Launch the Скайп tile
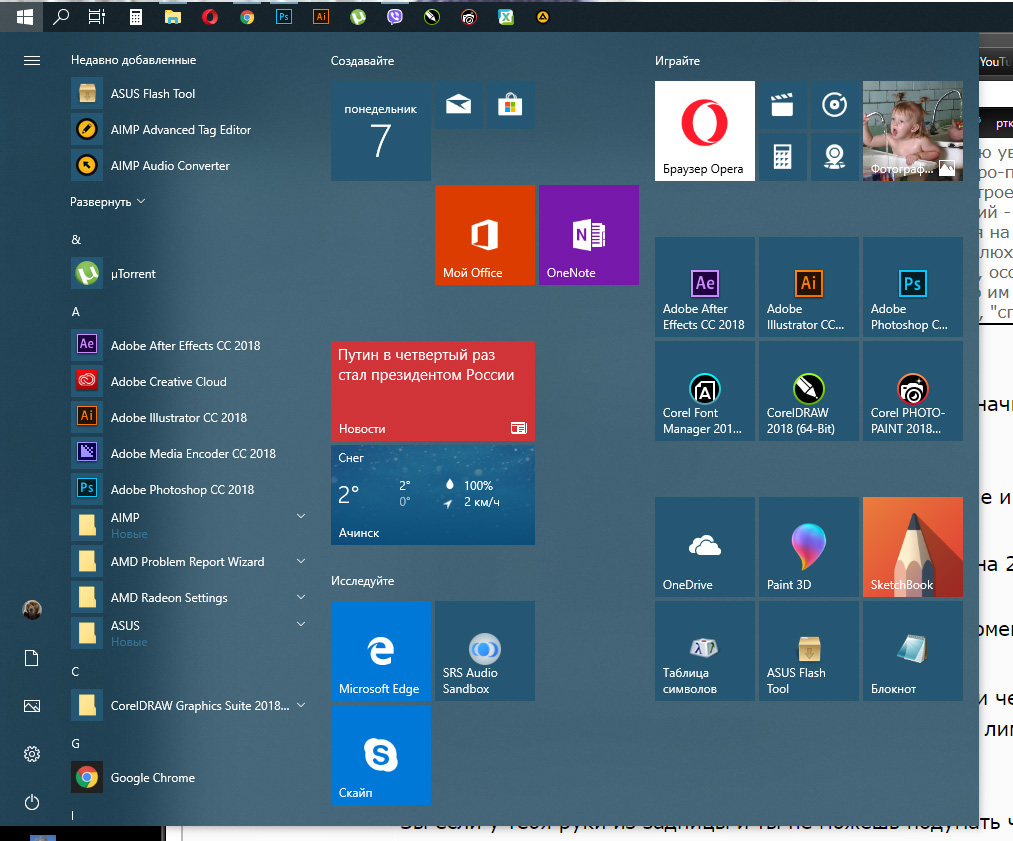The height and width of the screenshot is (841, 1013). [381, 755]
